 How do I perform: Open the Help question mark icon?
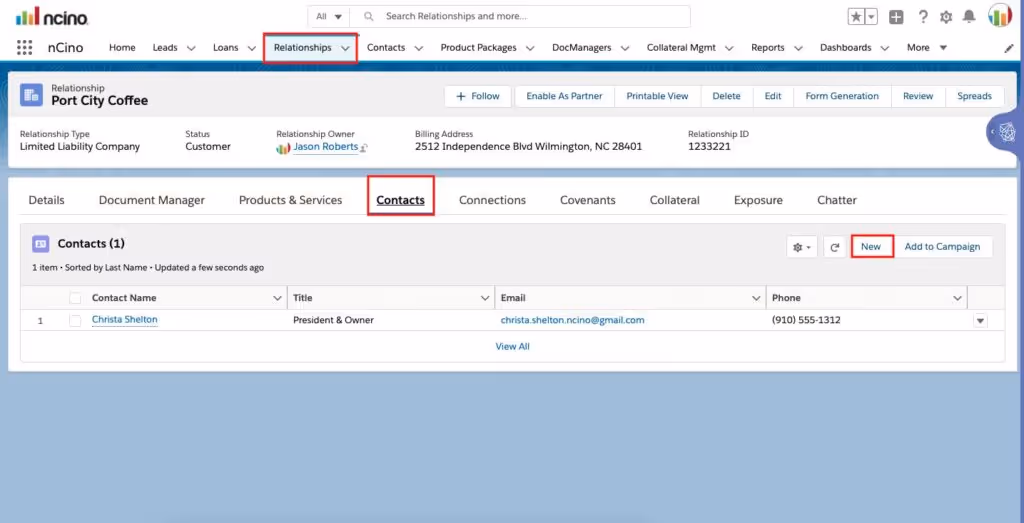(923, 17)
